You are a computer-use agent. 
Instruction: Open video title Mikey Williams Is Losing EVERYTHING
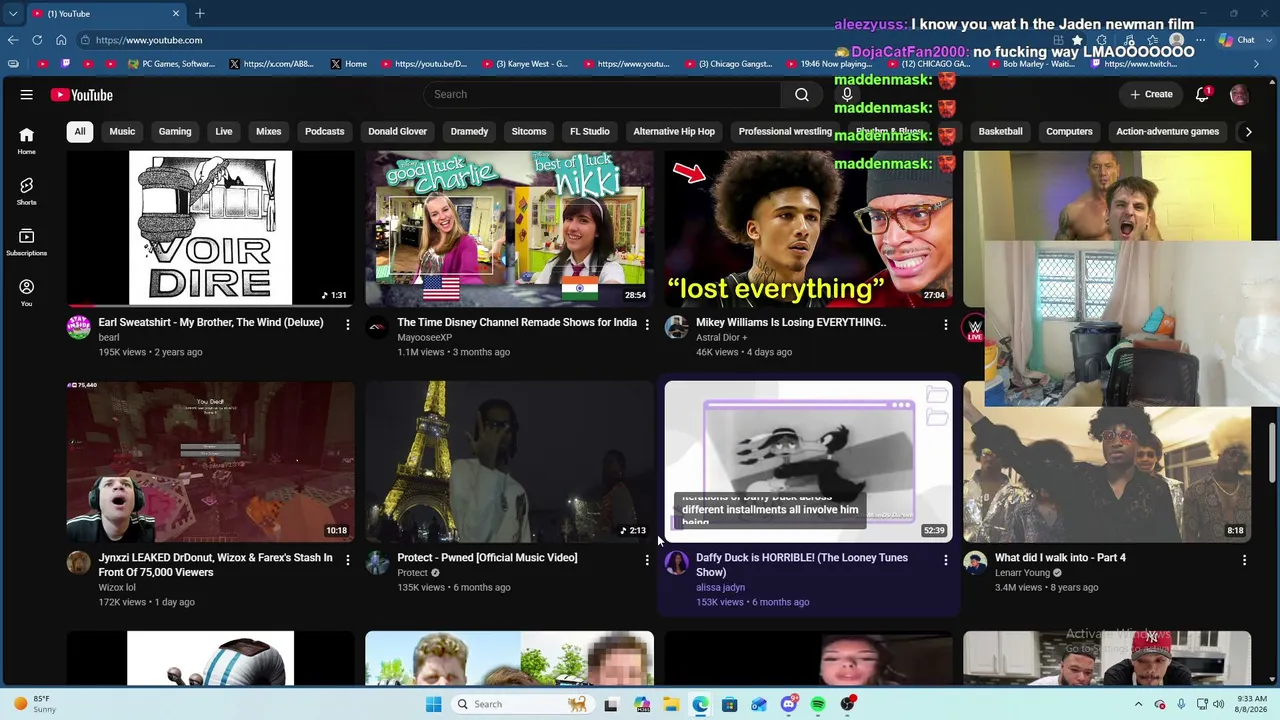791,323
